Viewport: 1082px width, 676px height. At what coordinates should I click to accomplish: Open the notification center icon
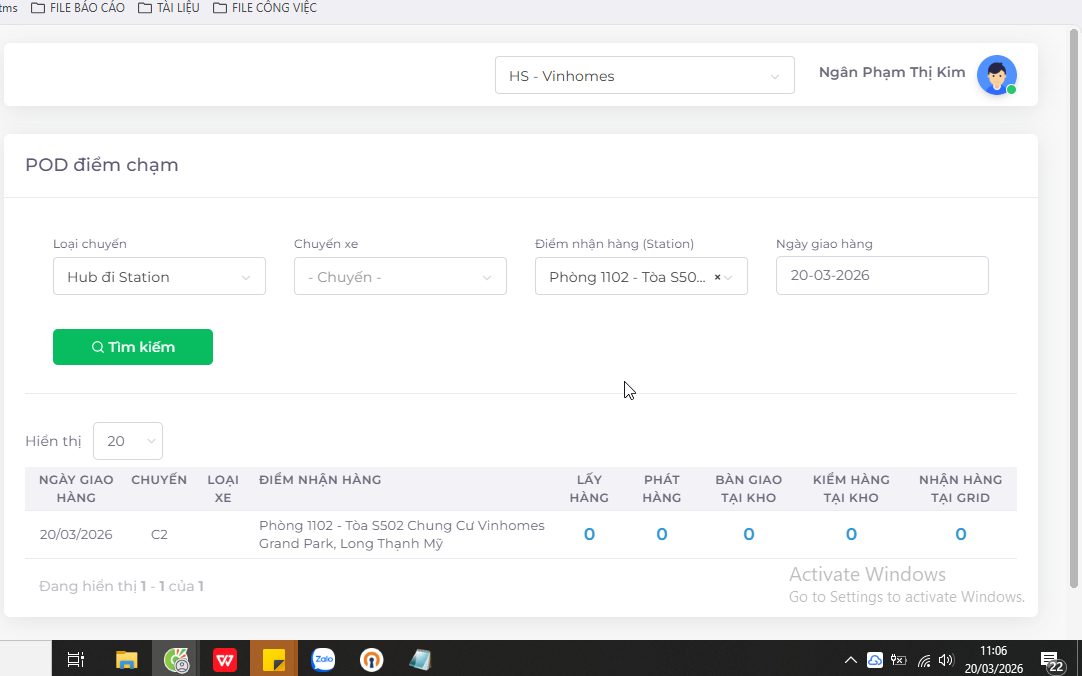coord(1051,660)
